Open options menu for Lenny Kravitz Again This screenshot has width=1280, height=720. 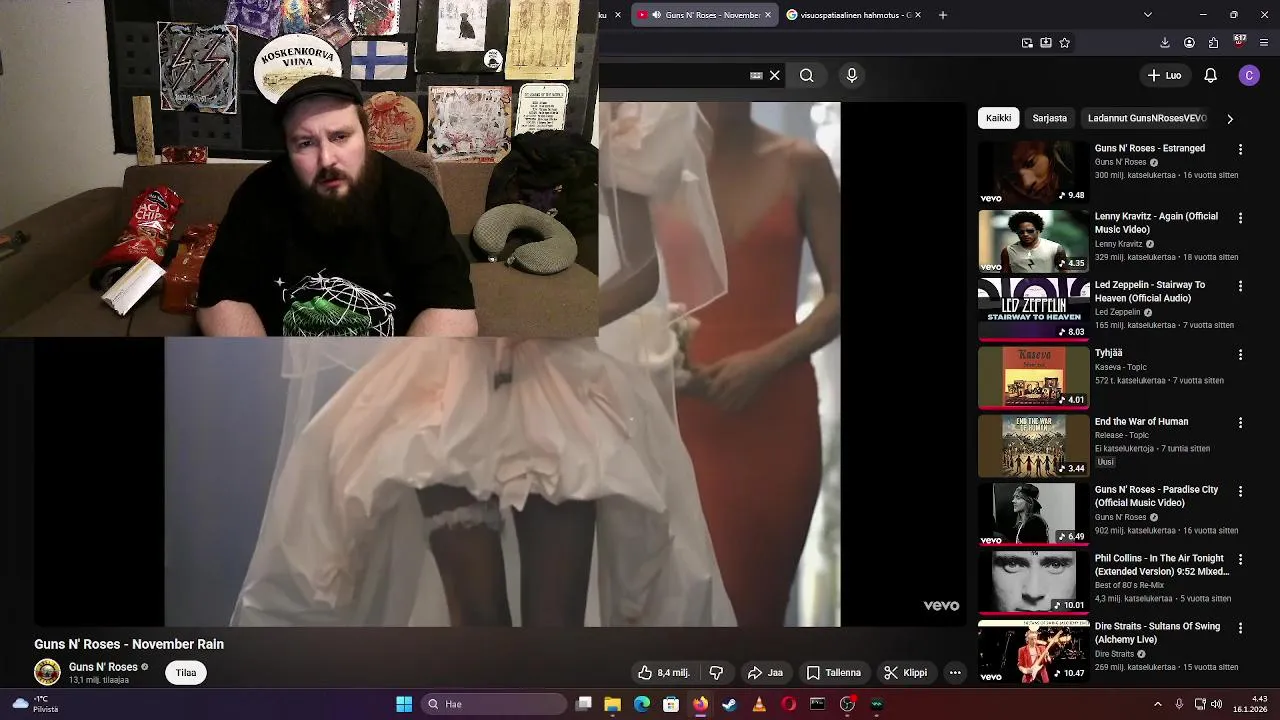point(1240,217)
